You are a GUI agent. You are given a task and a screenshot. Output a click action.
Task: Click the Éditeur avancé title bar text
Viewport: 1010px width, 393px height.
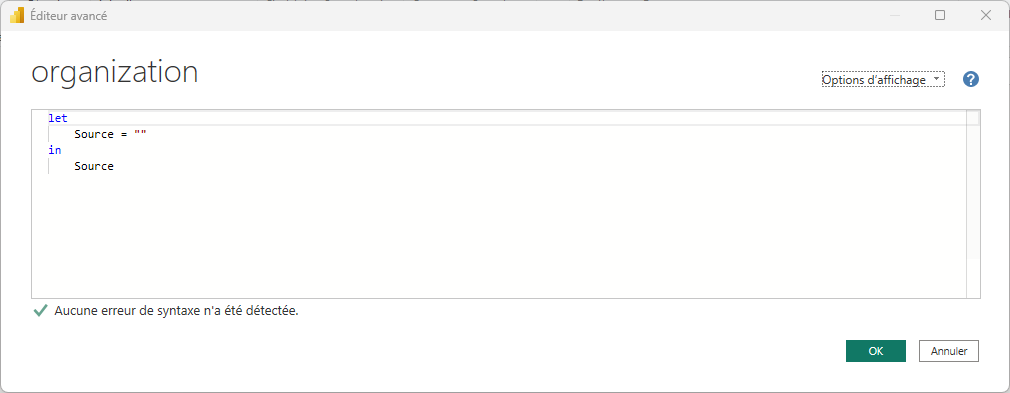pos(69,16)
